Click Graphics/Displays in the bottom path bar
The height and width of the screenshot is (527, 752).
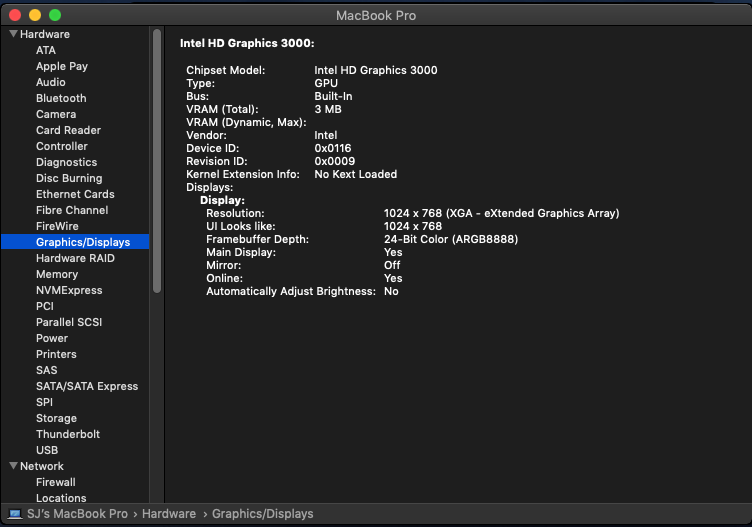tap(262, 514)
